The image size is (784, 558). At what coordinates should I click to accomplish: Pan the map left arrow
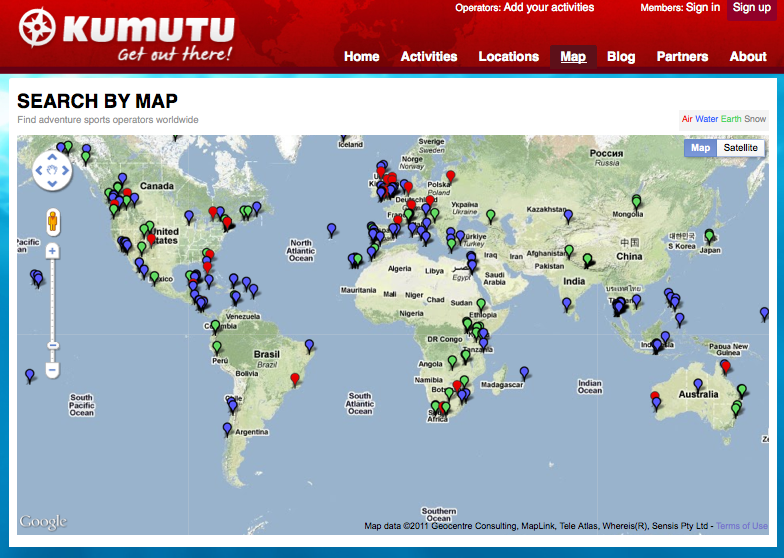point(39,170)
